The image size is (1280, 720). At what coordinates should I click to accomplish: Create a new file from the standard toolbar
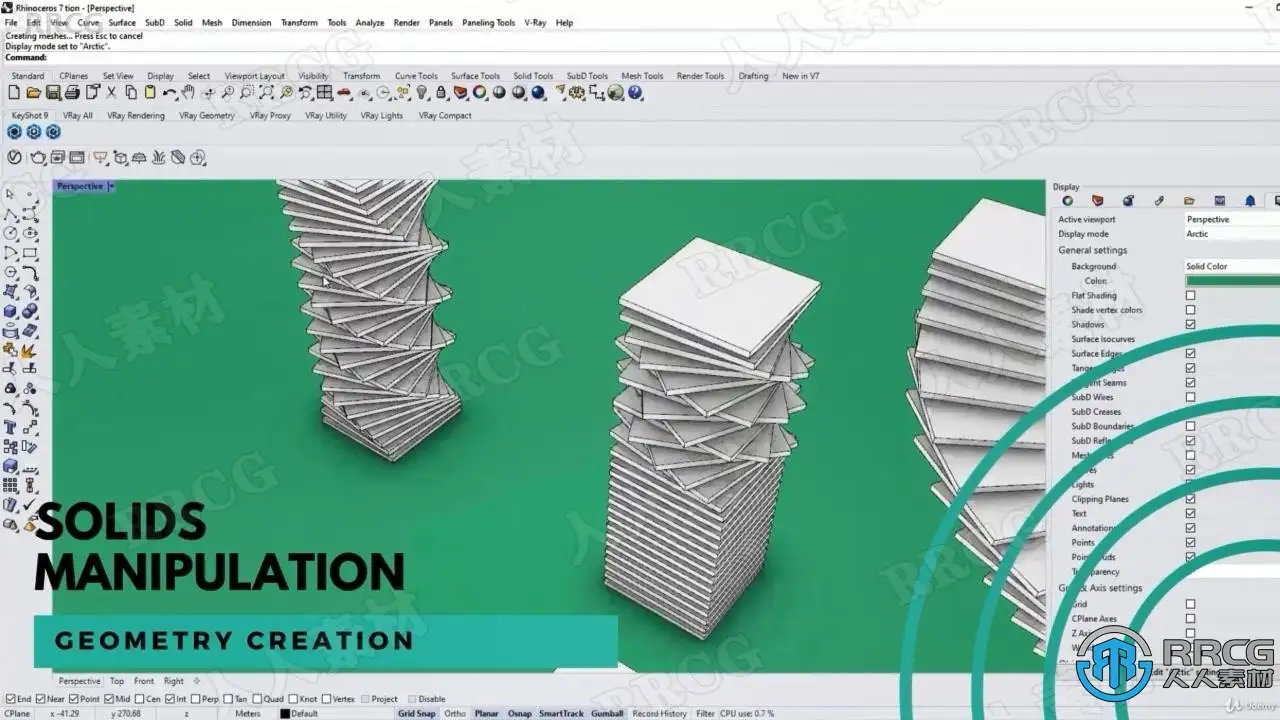[x=14, y=93]
